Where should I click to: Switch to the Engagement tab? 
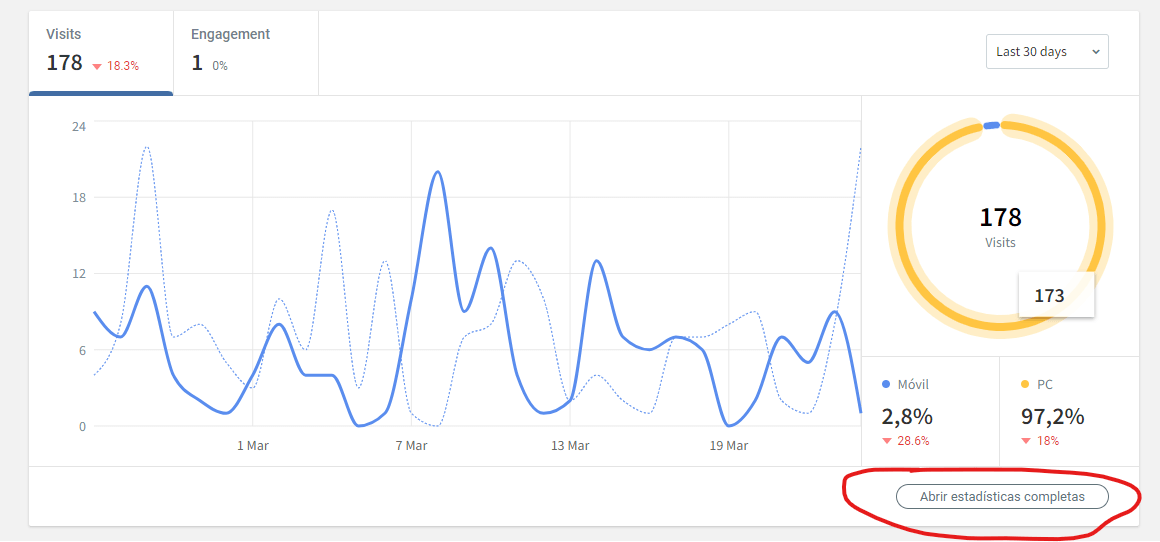[246, 52]
